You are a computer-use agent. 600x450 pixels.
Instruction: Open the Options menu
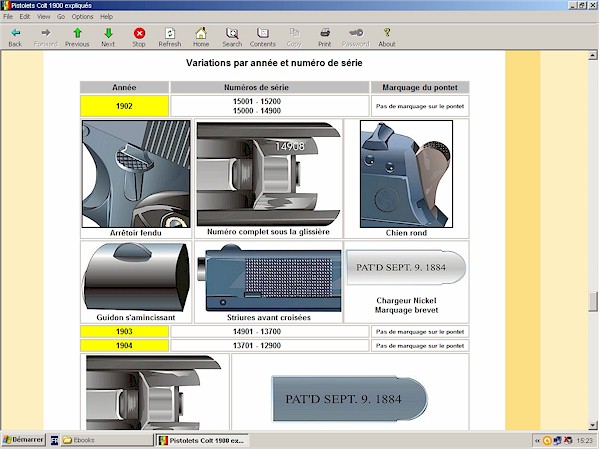pos(82,16)
